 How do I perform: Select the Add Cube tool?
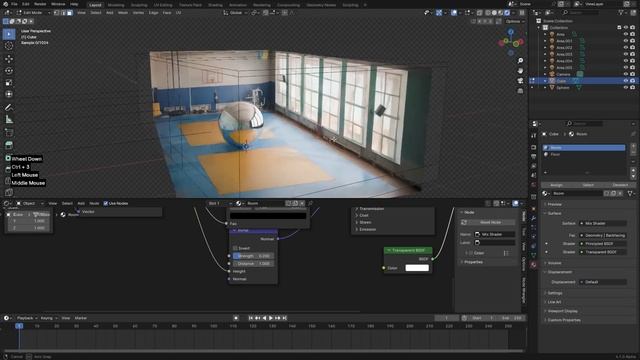click(x=9, y=133)
